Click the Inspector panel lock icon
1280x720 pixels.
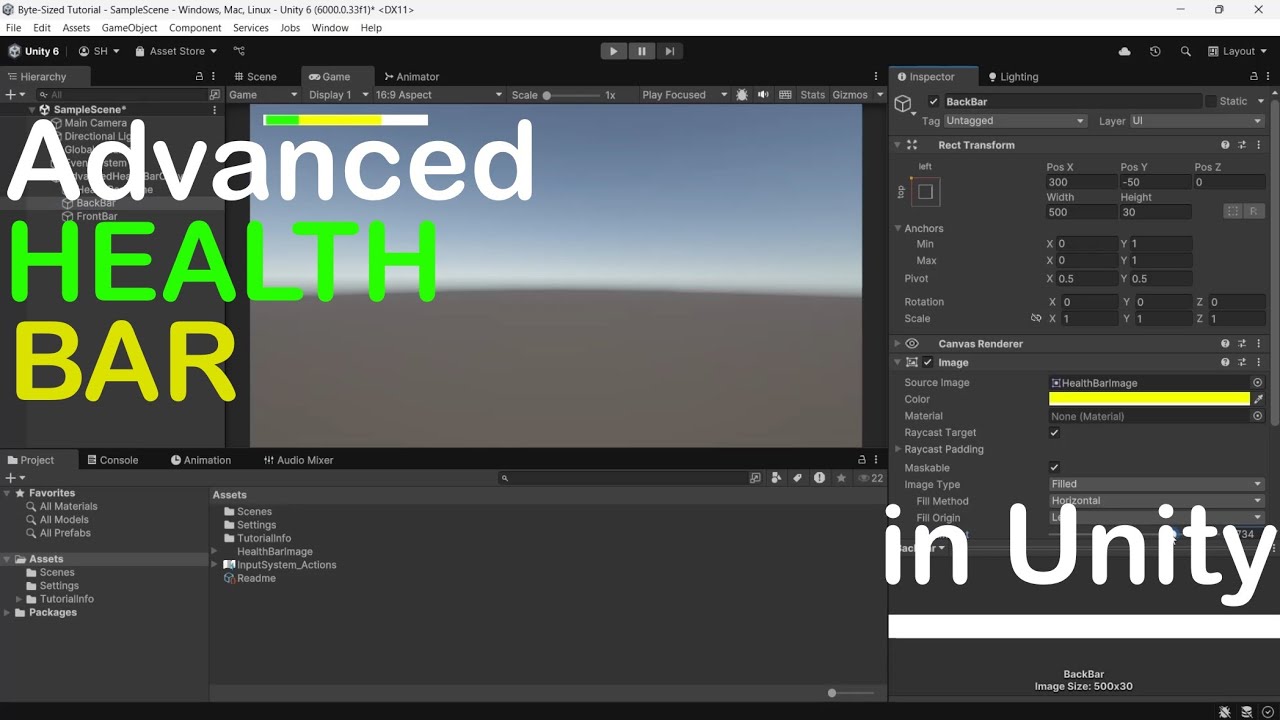pos(1254,77)
